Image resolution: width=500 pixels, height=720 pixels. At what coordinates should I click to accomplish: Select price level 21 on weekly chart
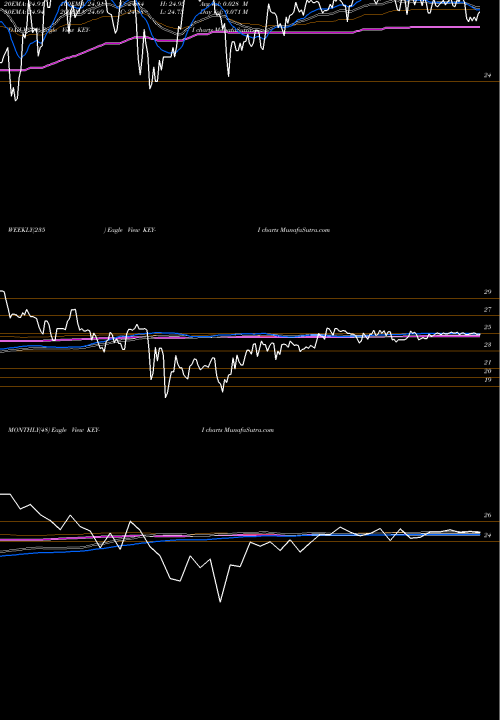point(487,362)
